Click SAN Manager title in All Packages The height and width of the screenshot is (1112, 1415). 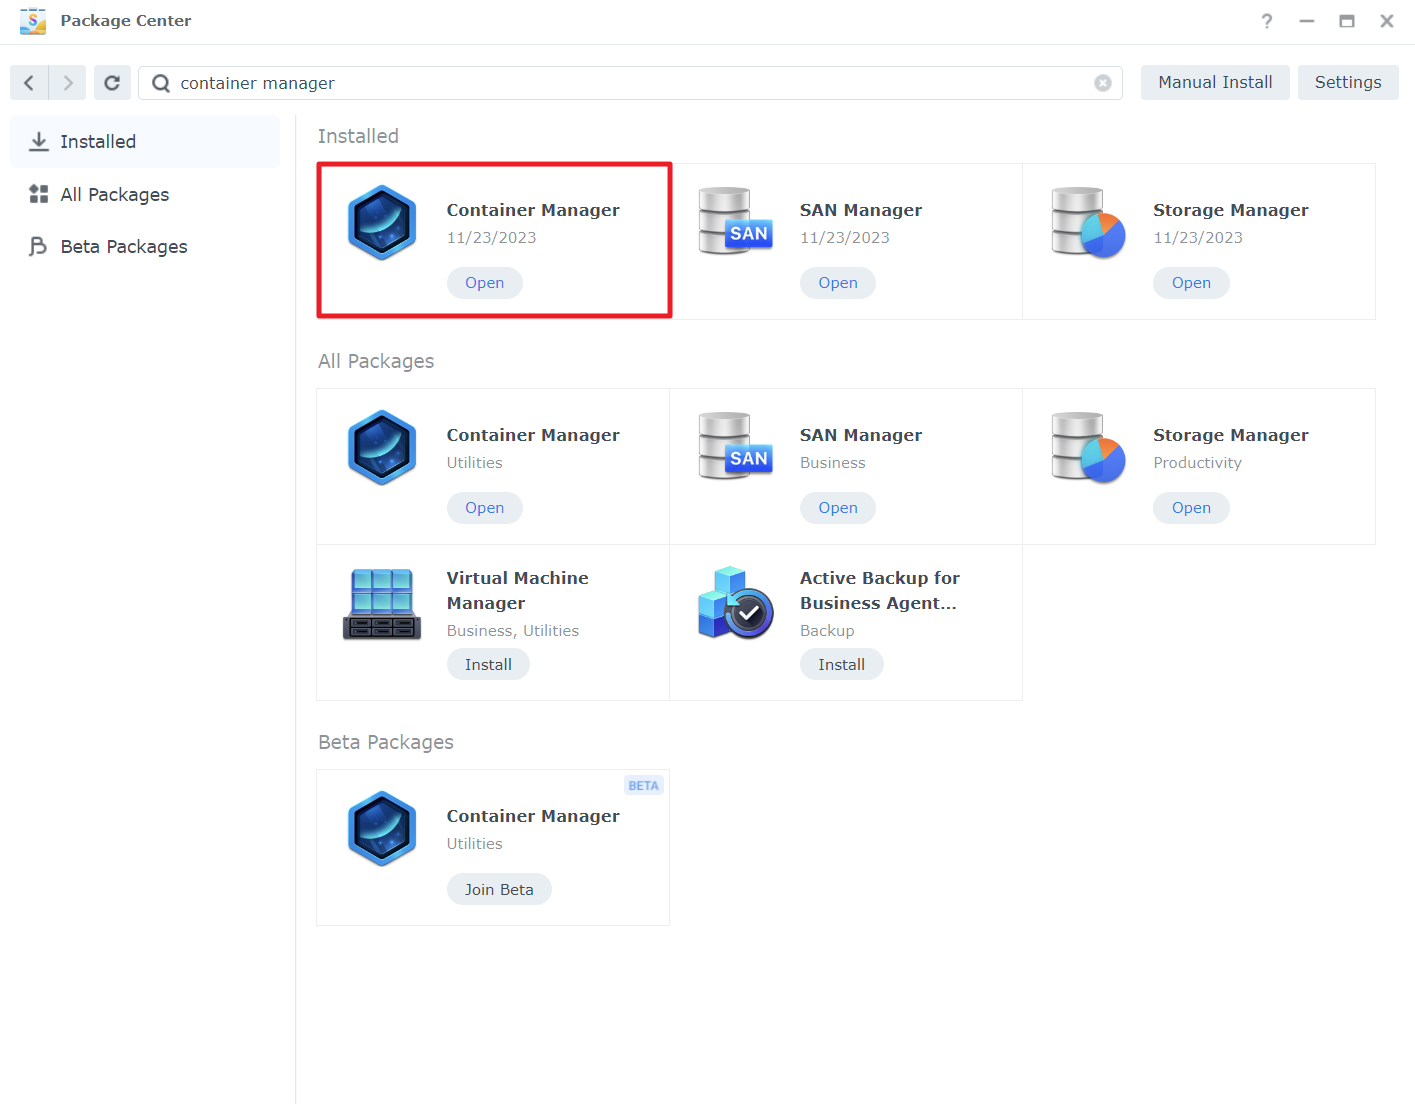pos(861,435)
